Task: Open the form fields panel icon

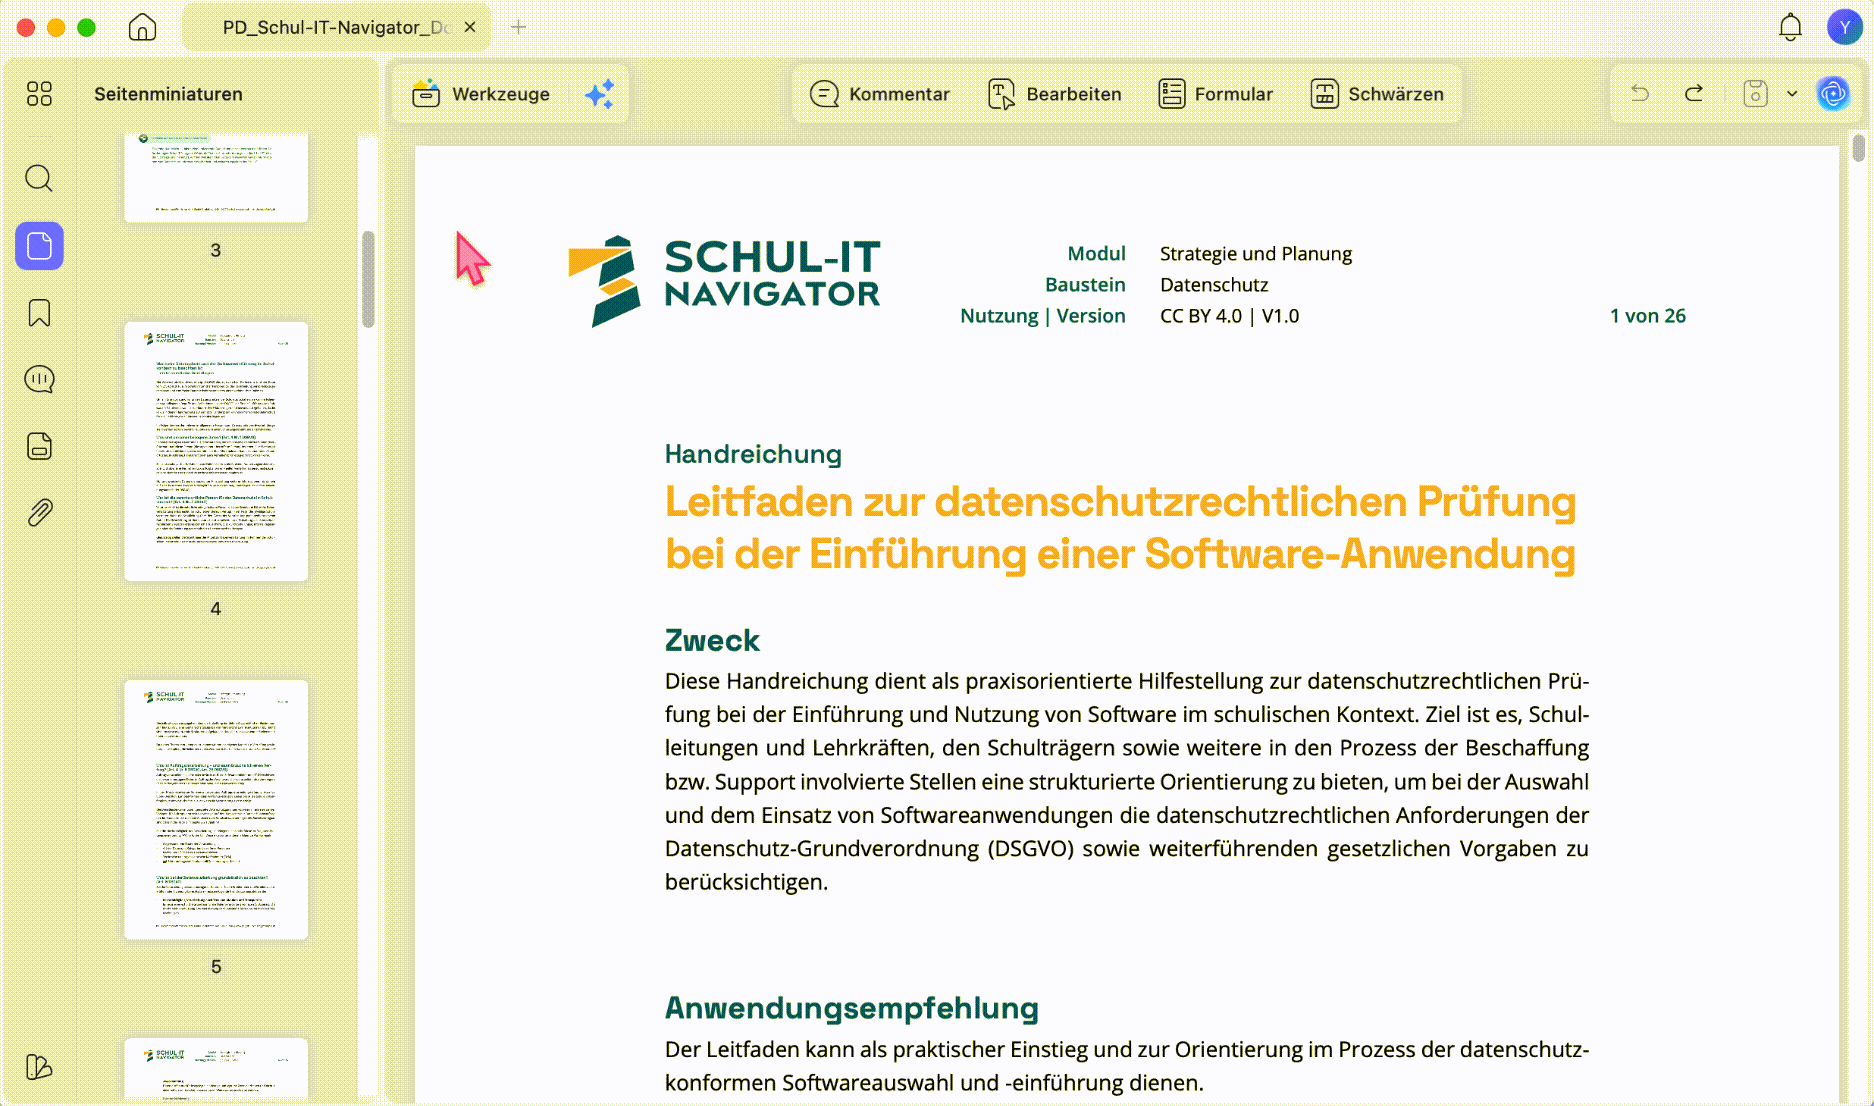Action: point(39,446)
